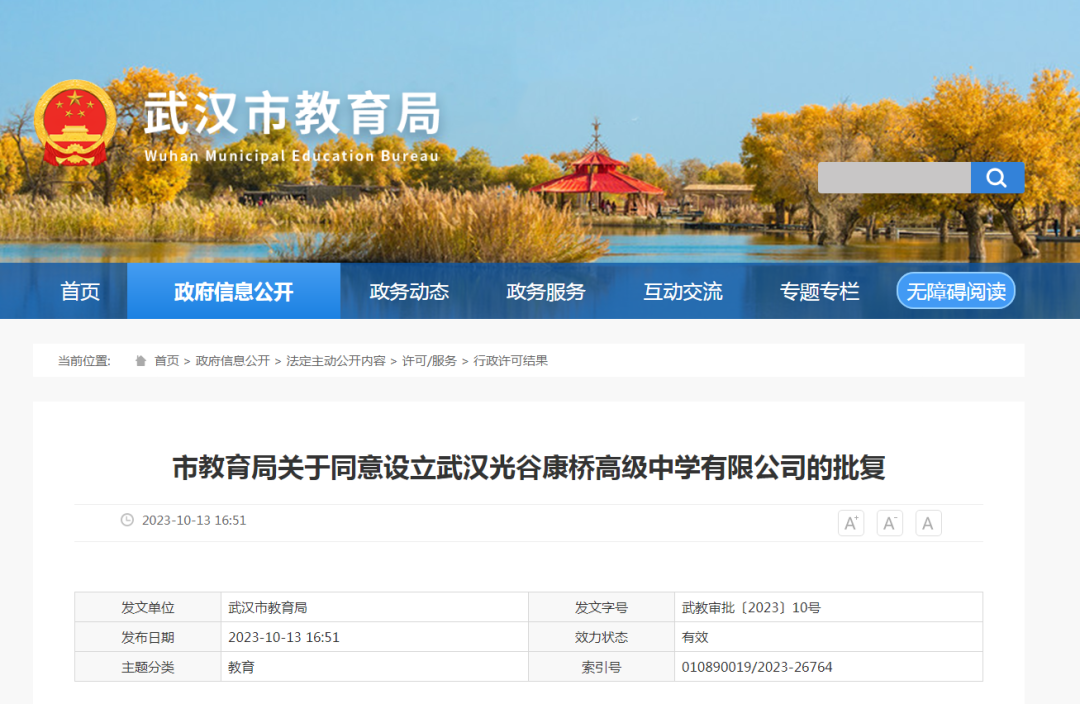Click inside the search input field
Viewport: 1080px width, 704px height.
[895, 178]
